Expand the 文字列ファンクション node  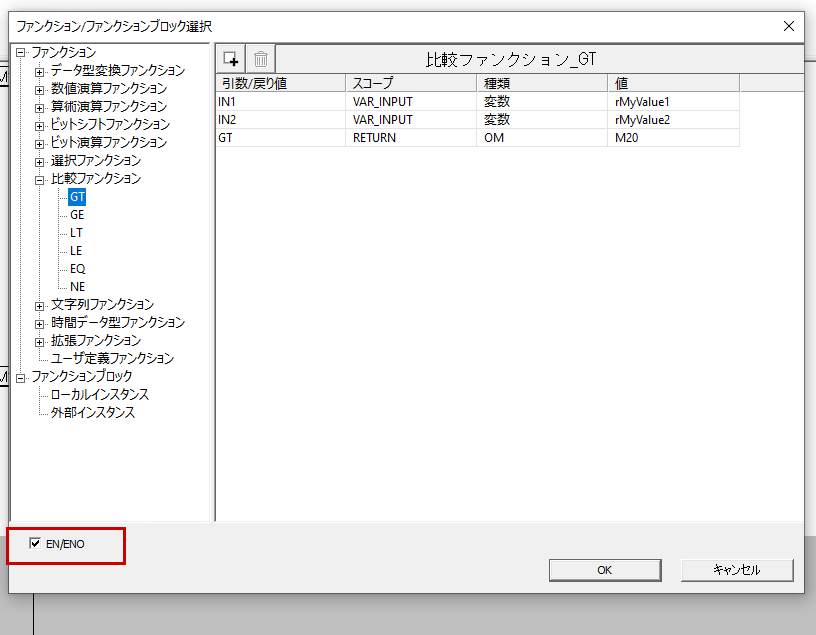tap(40, 305)
